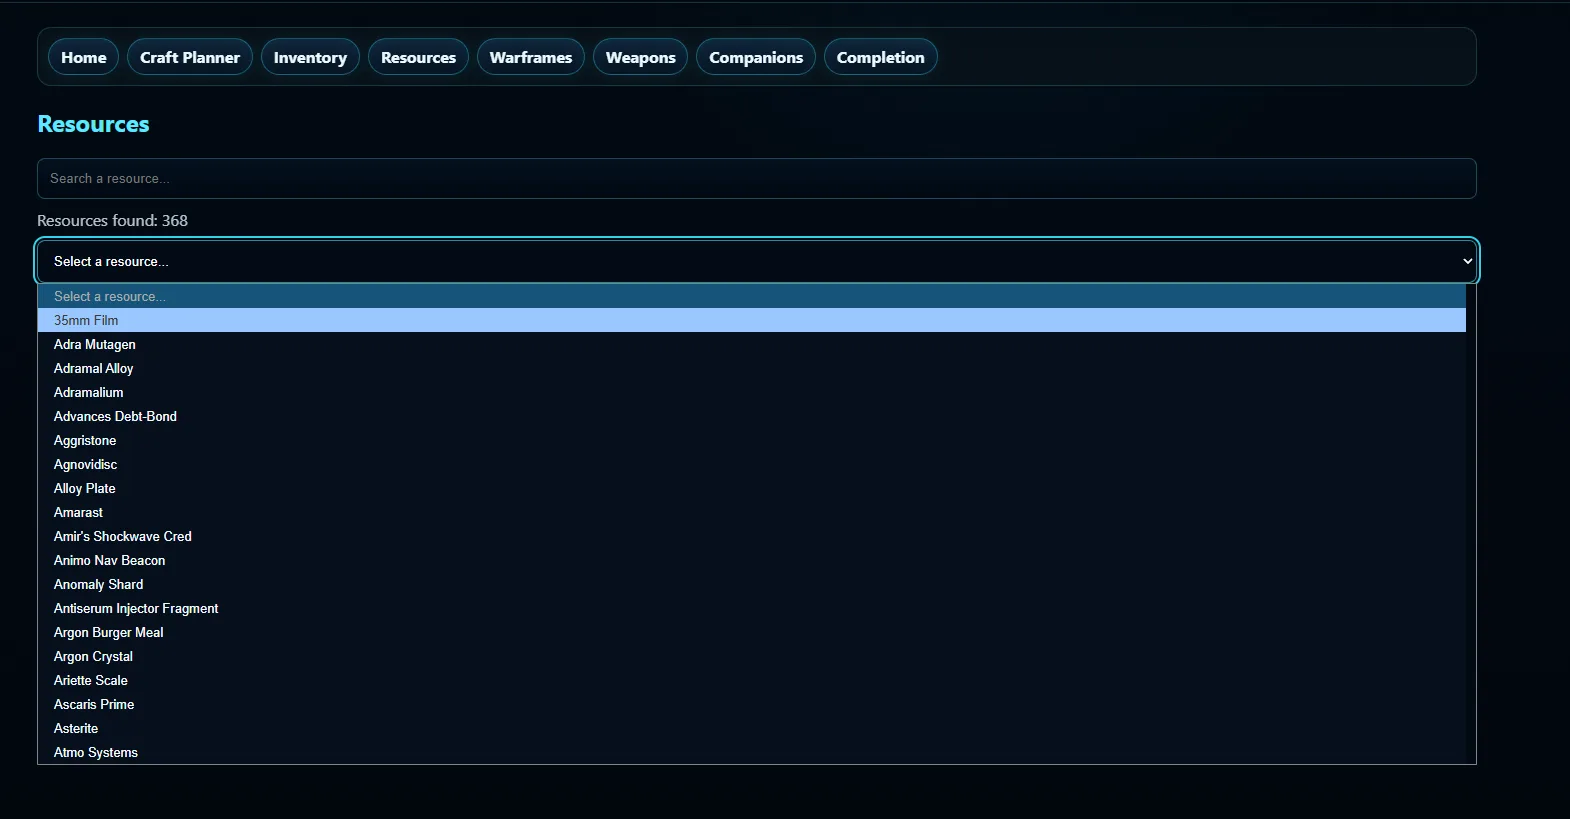Choose Amir's Shockwave Cred option
Screen dimensions: 1570x819
[752, 536]
